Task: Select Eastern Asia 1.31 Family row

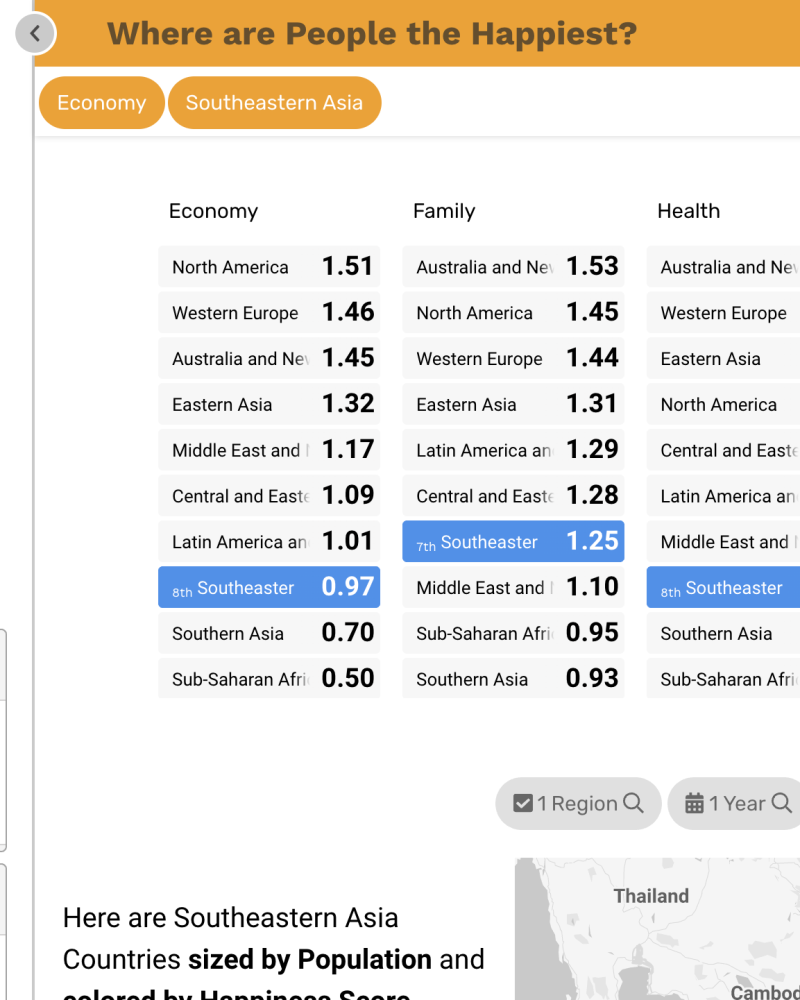Action: coord(513,404)
